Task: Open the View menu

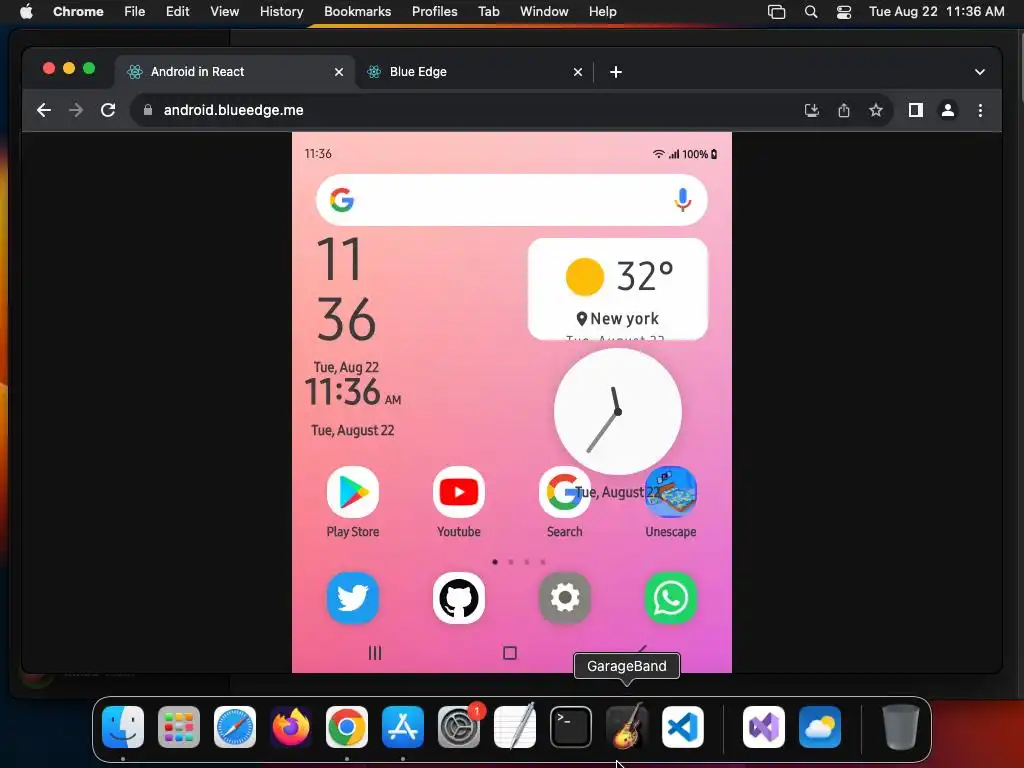Action: pos(225,12)
